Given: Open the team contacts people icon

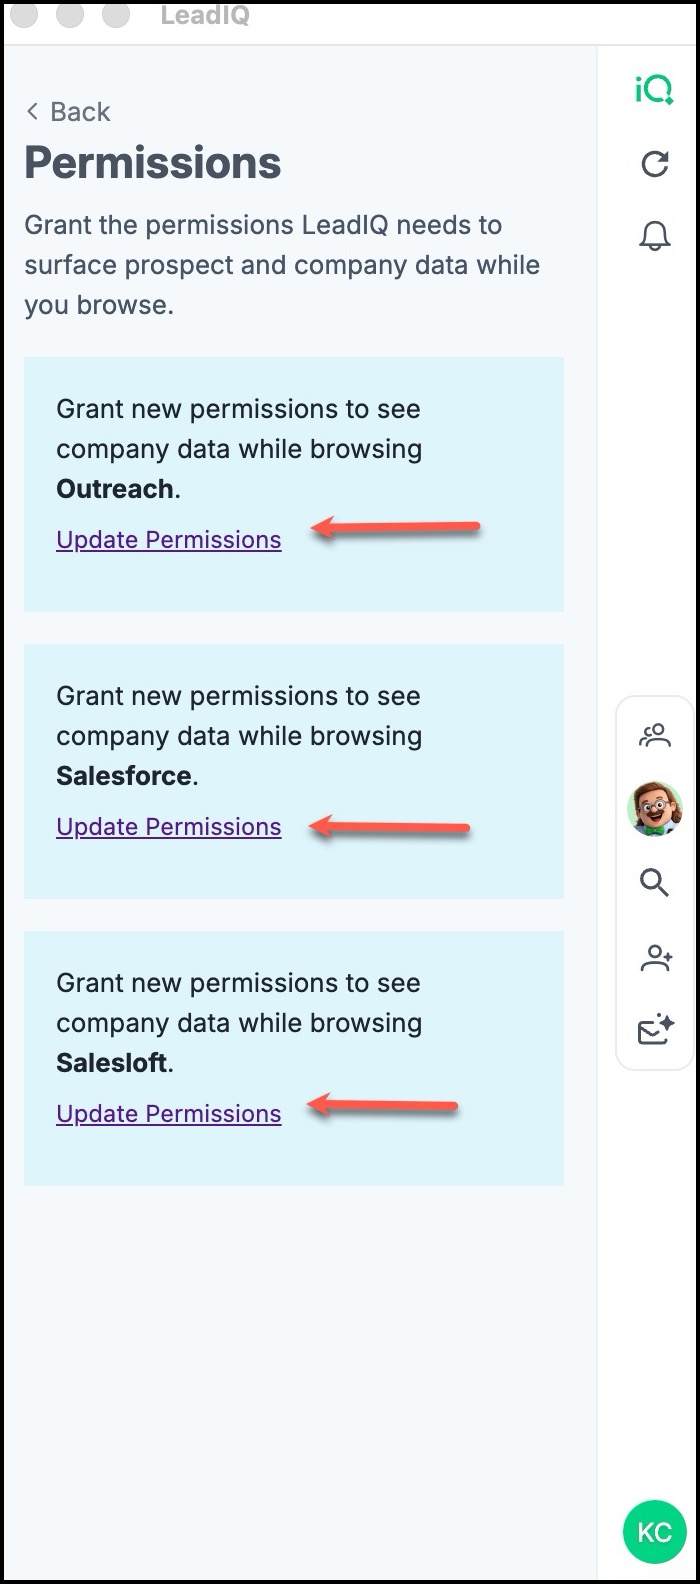Looking at the screenshot, I should 655,736.
